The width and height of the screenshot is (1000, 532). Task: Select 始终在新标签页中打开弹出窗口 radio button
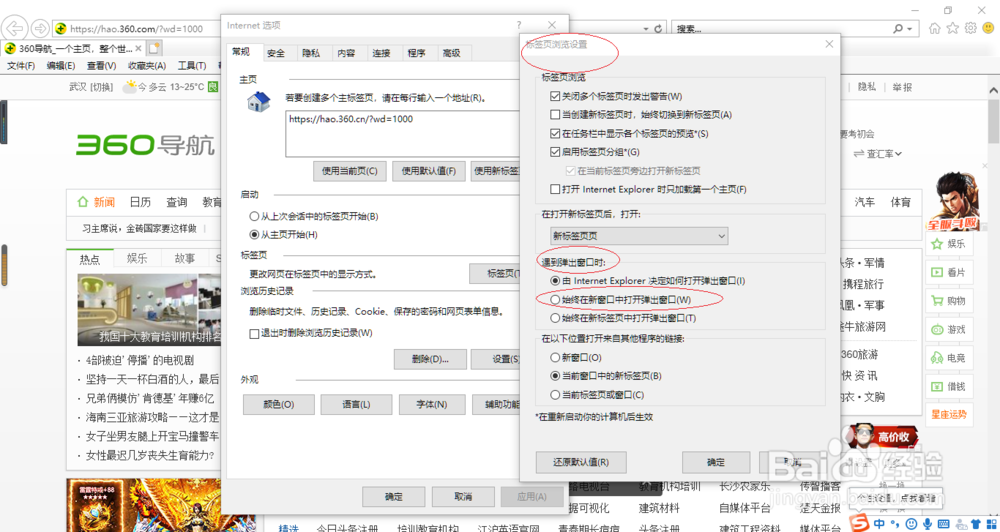coord(554,318)
